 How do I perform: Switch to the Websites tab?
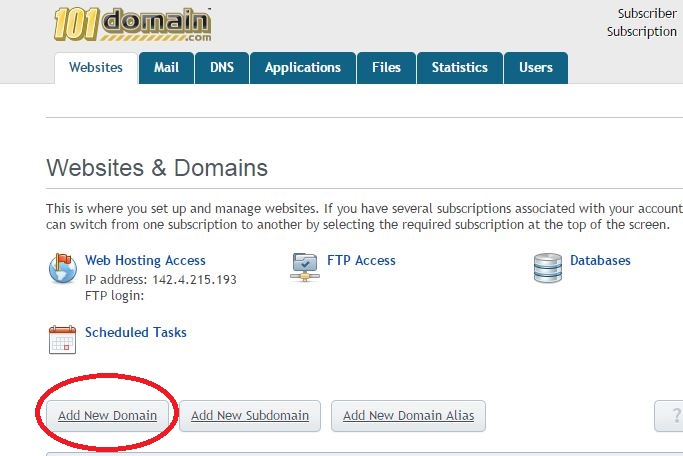96,68
